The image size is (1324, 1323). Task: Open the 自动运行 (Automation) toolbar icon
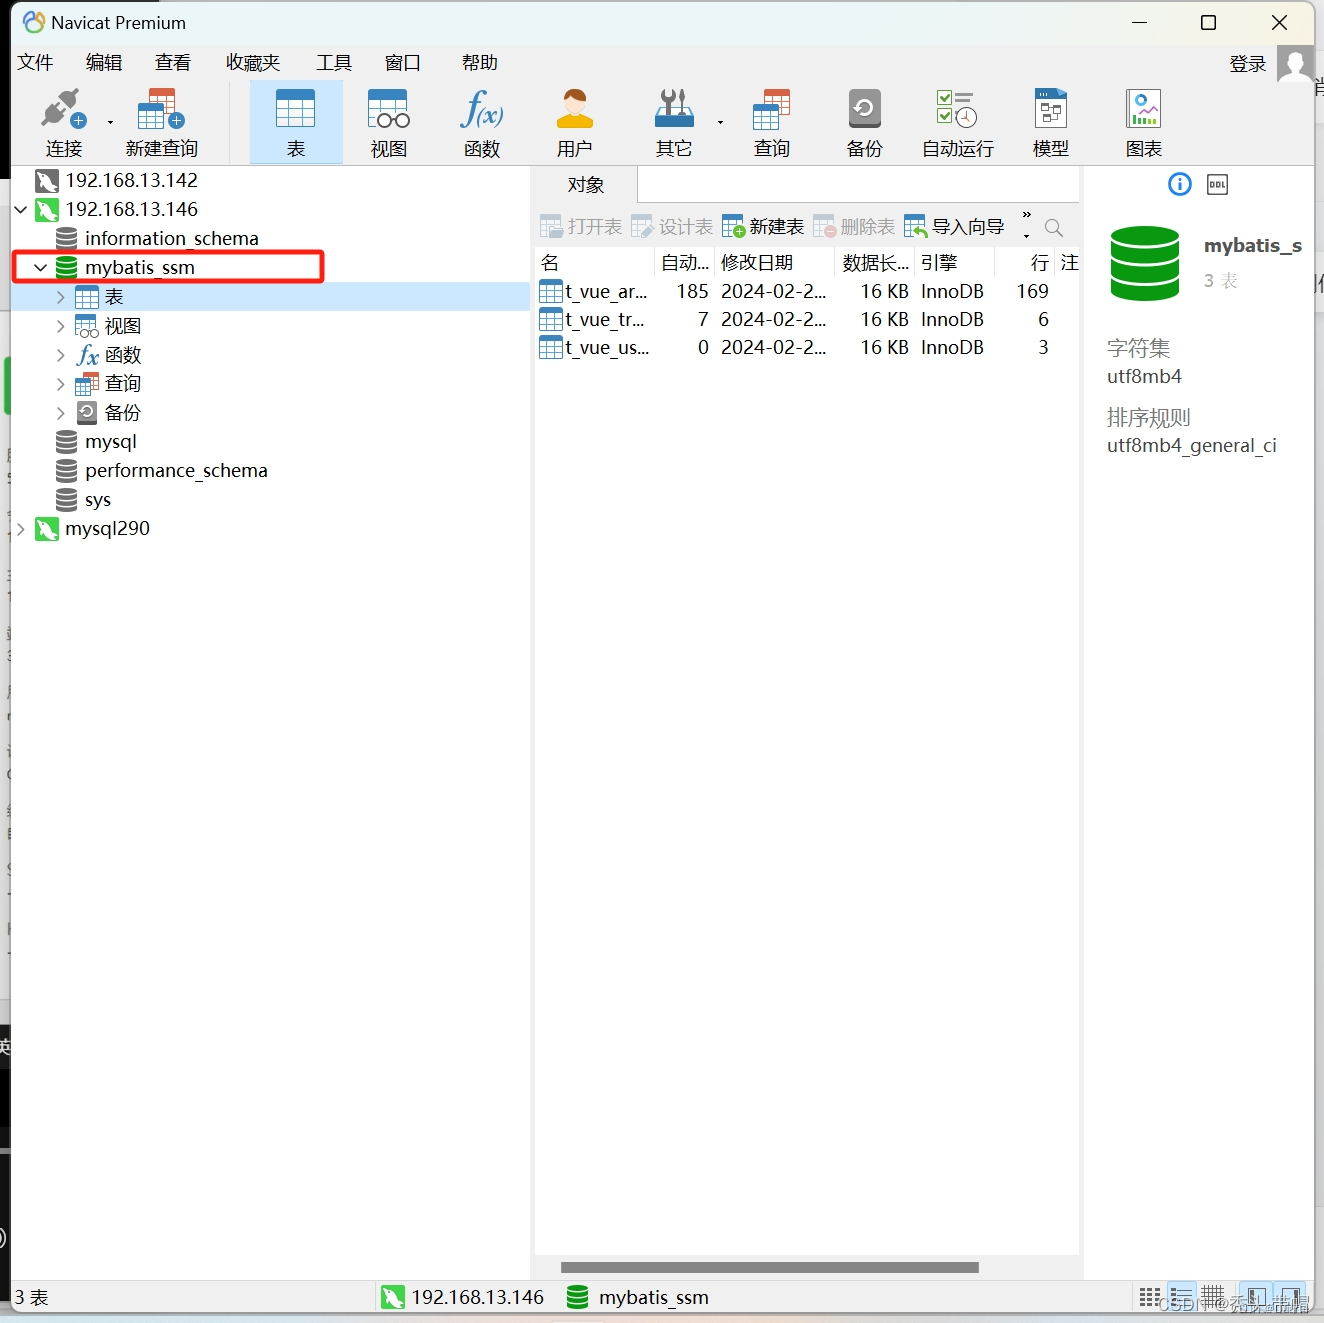[957, 122]
